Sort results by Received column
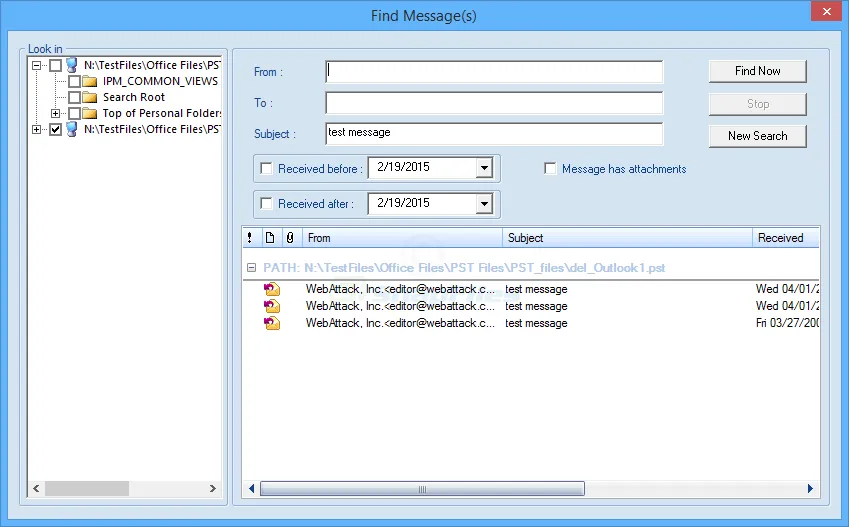 [786, 238]
